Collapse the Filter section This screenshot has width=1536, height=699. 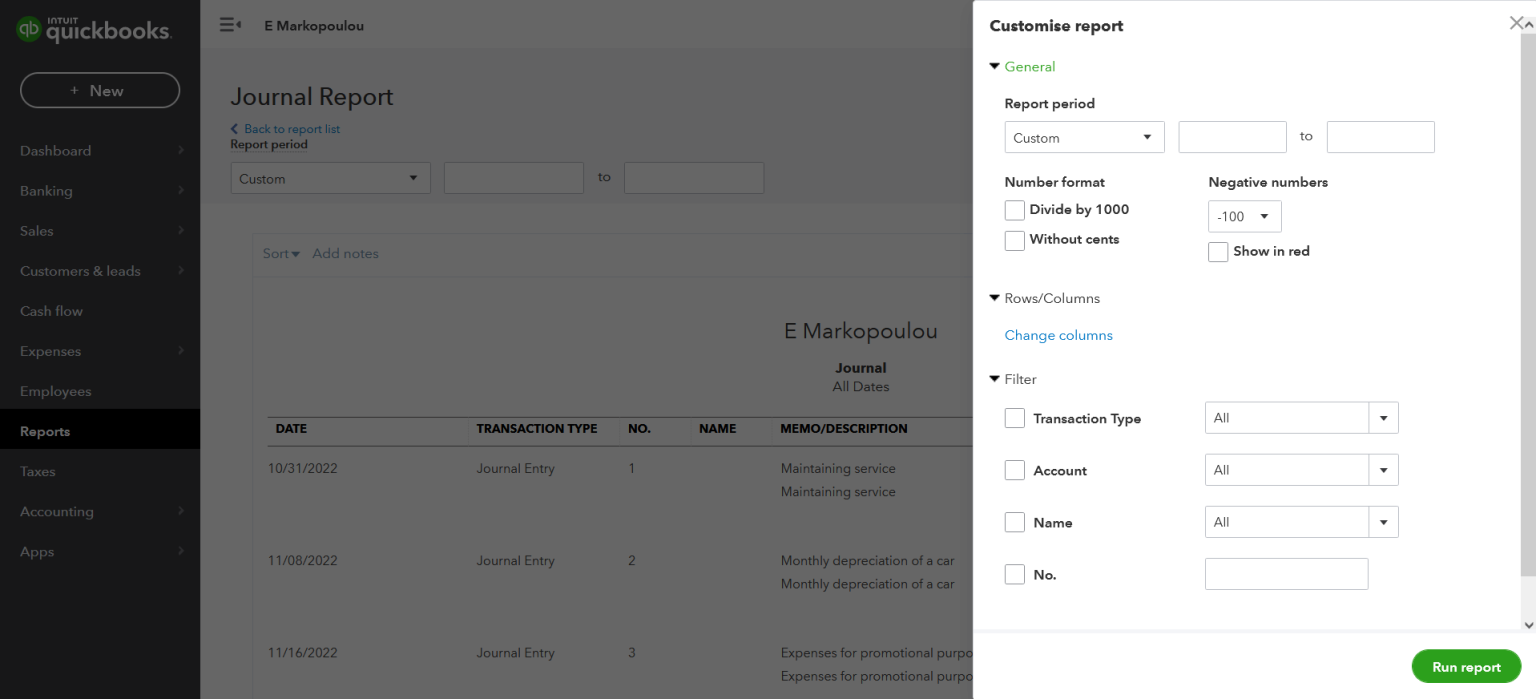[x=995, y=379]
